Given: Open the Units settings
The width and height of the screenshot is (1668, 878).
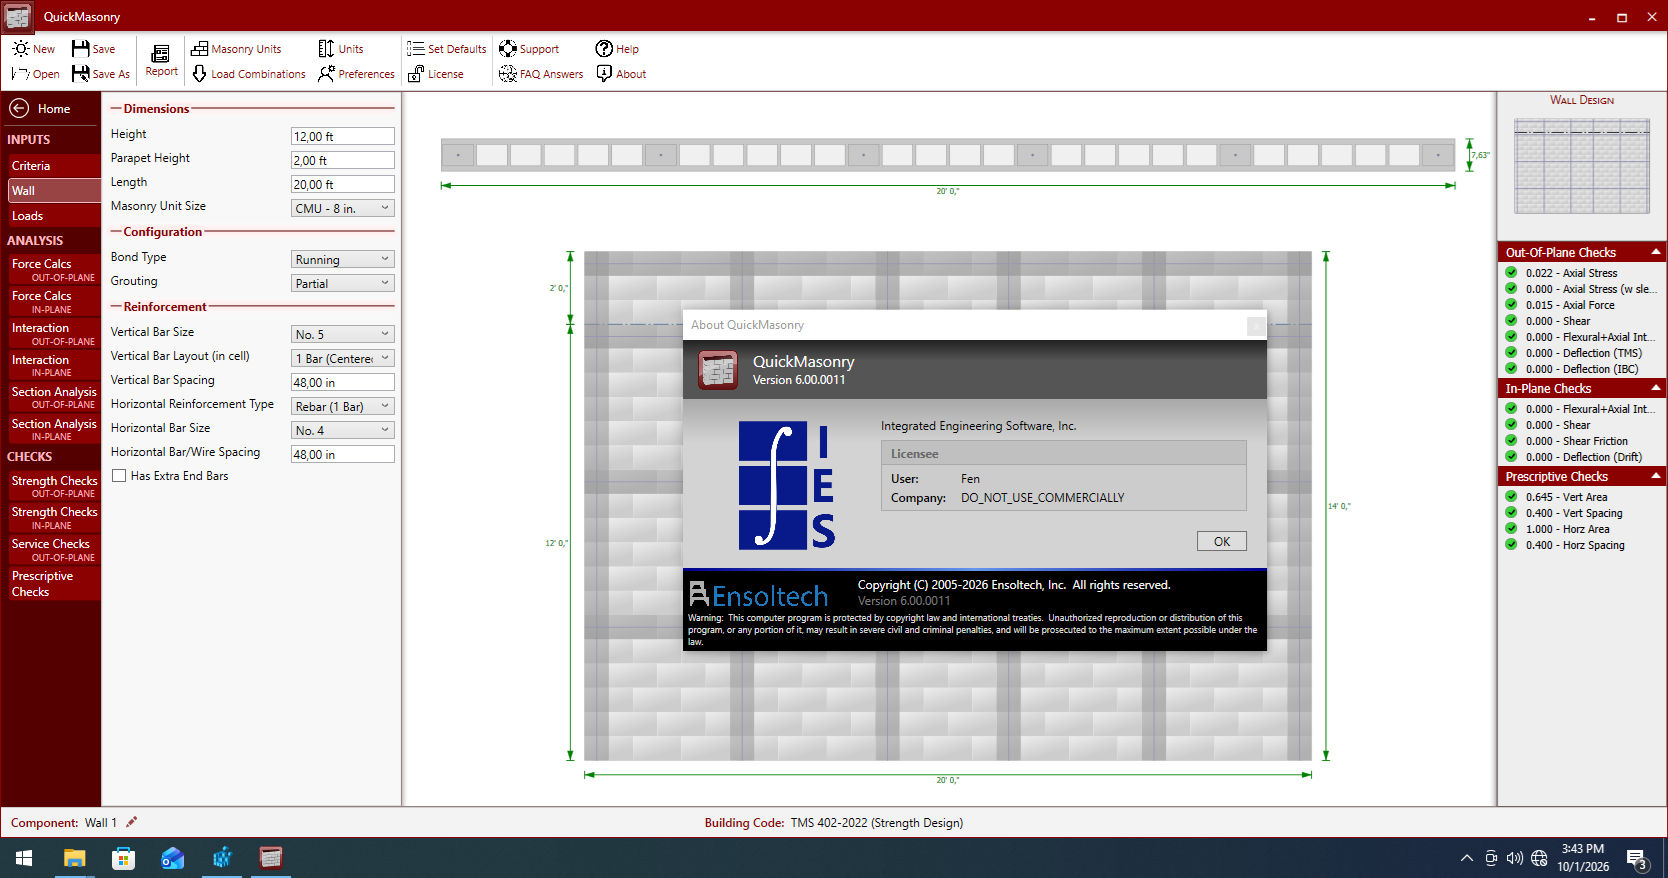Looking at the screenshot, I should point(341,48).
